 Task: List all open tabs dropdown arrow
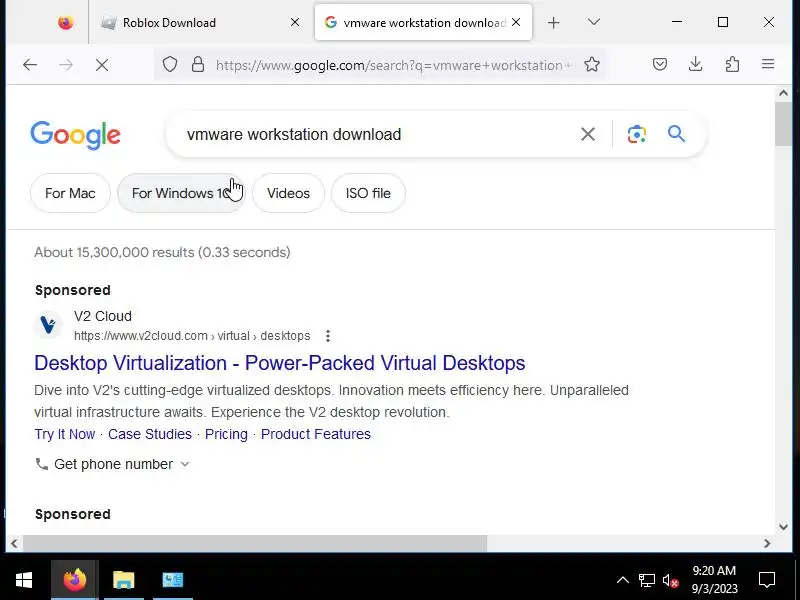(x=593, y=22)
